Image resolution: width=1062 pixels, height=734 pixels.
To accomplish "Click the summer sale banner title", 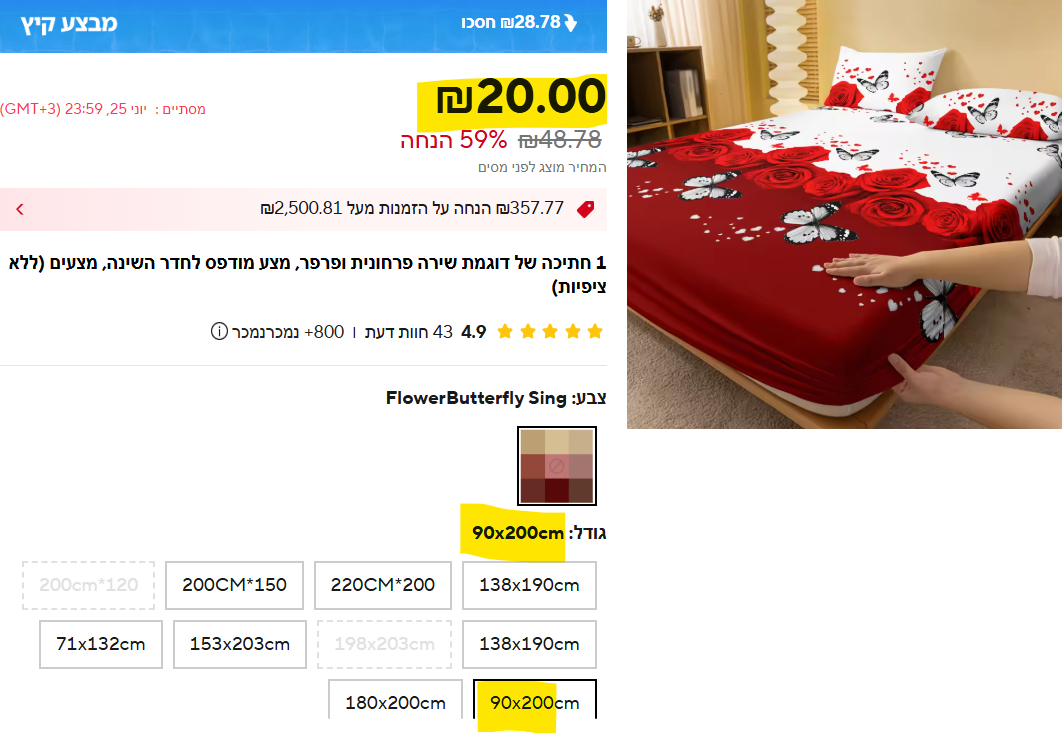I will [x=69, y=24].
